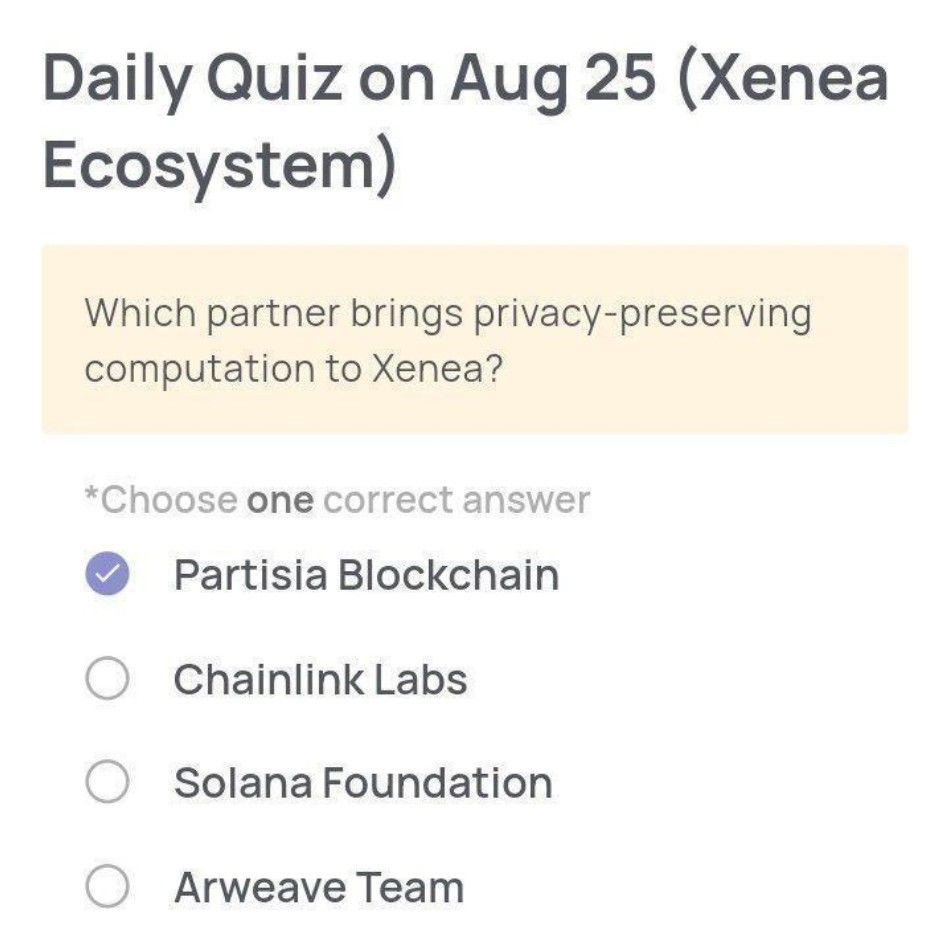The width and height of the screenshot is (946, 942).
Task: Click the checked Partisia Blockchain radio button
Action: point(107,572)
